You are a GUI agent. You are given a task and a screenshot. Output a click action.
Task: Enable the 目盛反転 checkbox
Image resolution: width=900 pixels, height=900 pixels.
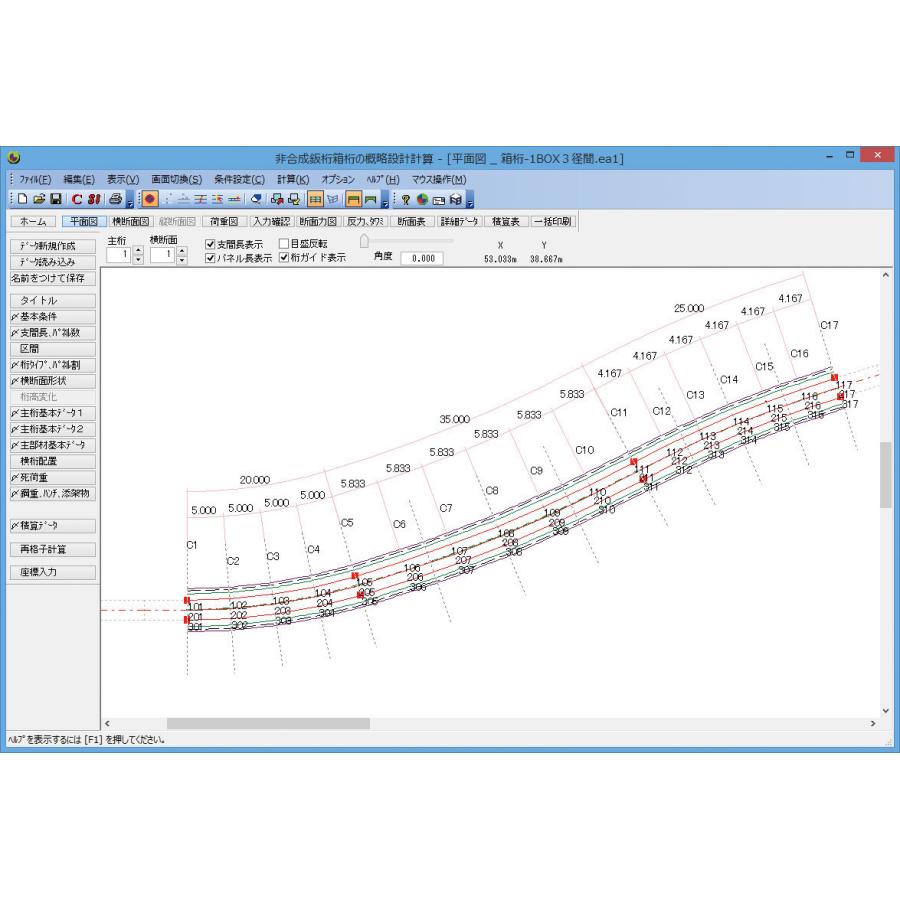point(284,244)
